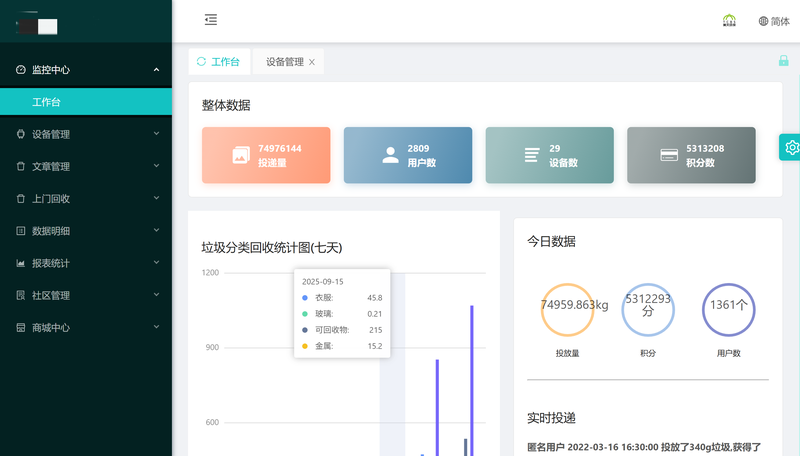Click the 报表统计 chart icon

click(20, 263)
